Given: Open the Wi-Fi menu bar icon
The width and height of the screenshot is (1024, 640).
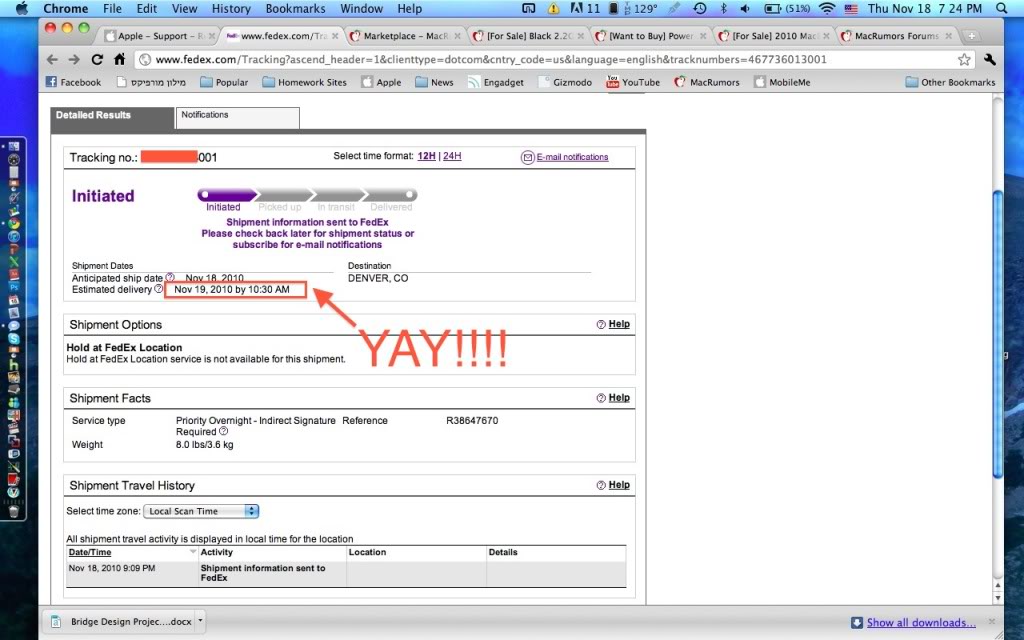Looking at the screenshot, I should tap(827, 8).
